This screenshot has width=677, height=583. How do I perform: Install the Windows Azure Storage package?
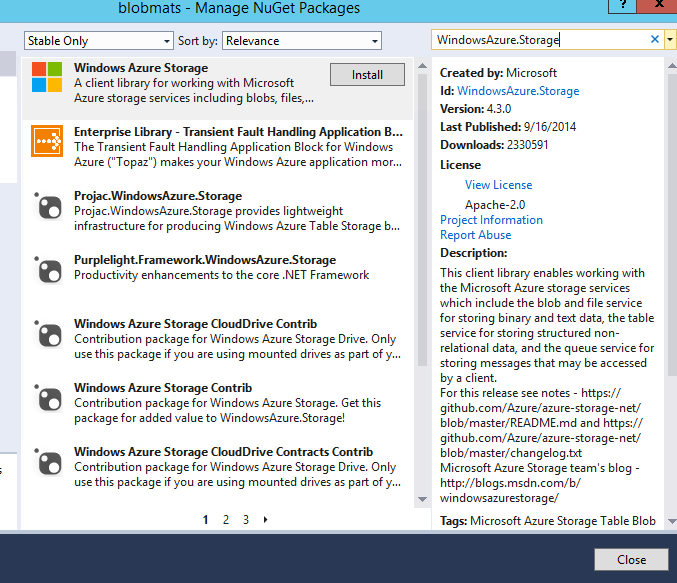tap(367, 75)
